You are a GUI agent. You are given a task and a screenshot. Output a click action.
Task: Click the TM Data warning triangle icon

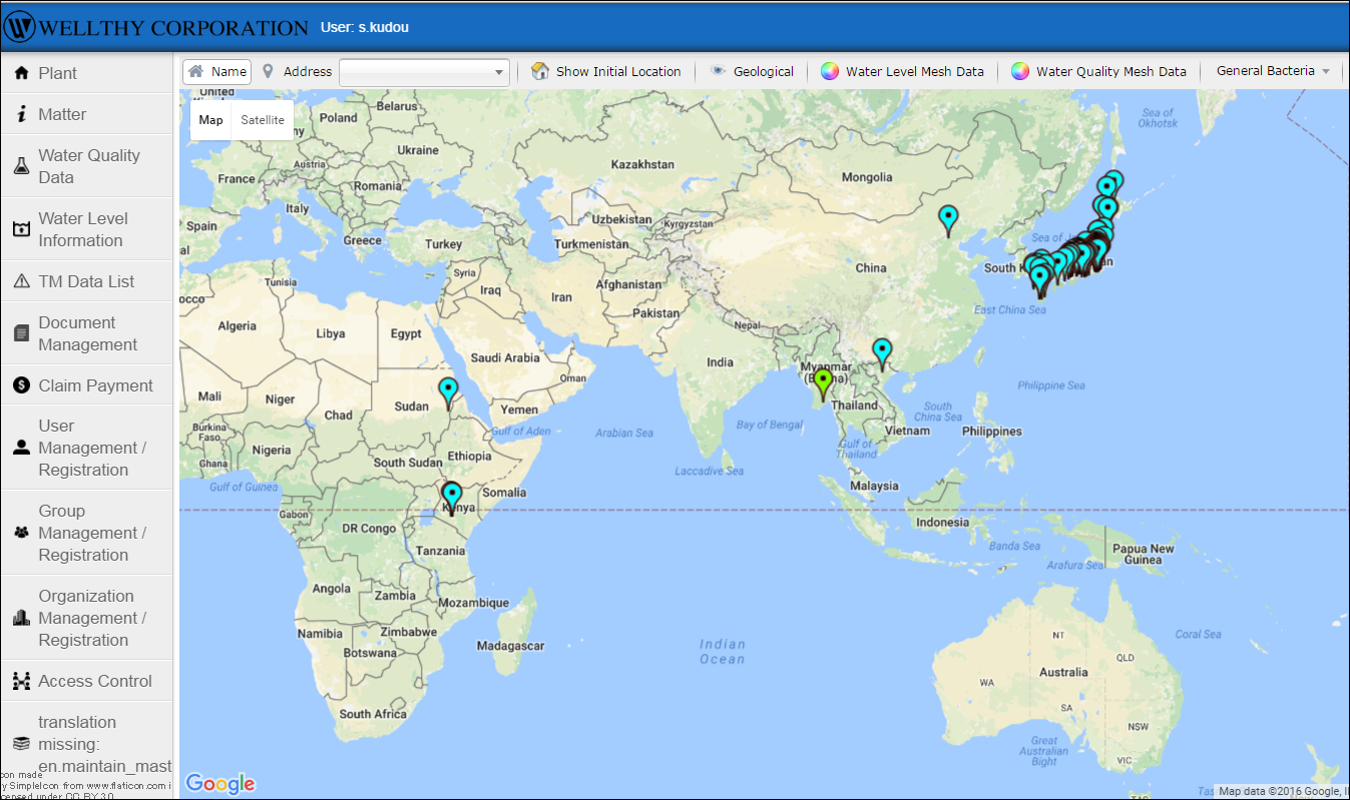[21, 281]
